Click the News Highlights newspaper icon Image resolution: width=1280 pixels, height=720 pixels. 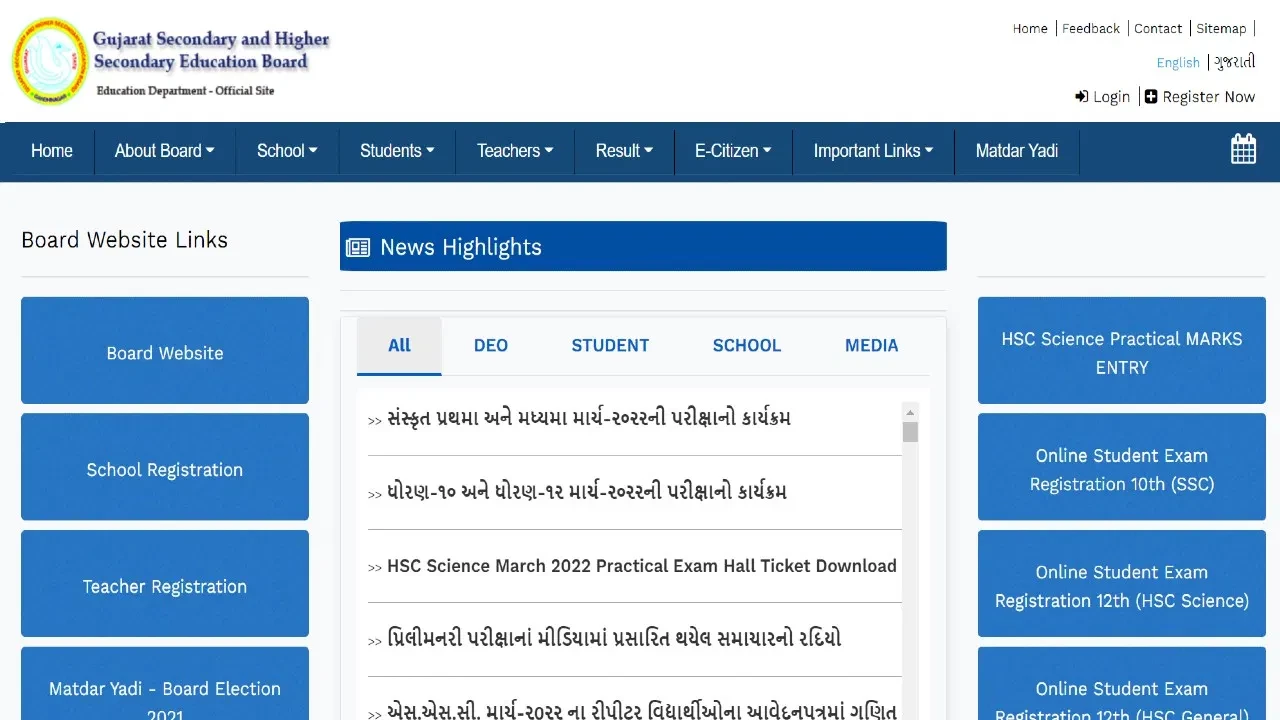coord(358,248)
